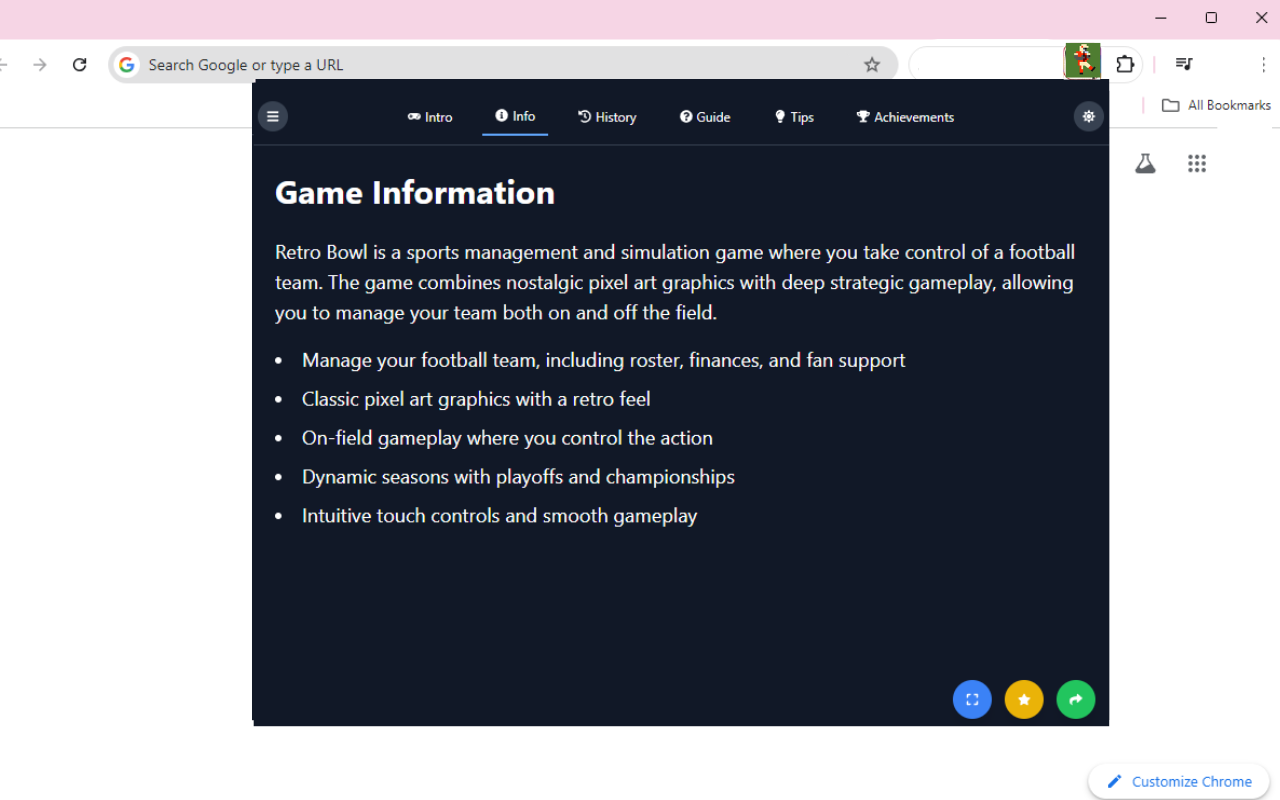Open the Chrome three-dot menu
The width and height of the screenshot is (1280, 800).
1263,65
